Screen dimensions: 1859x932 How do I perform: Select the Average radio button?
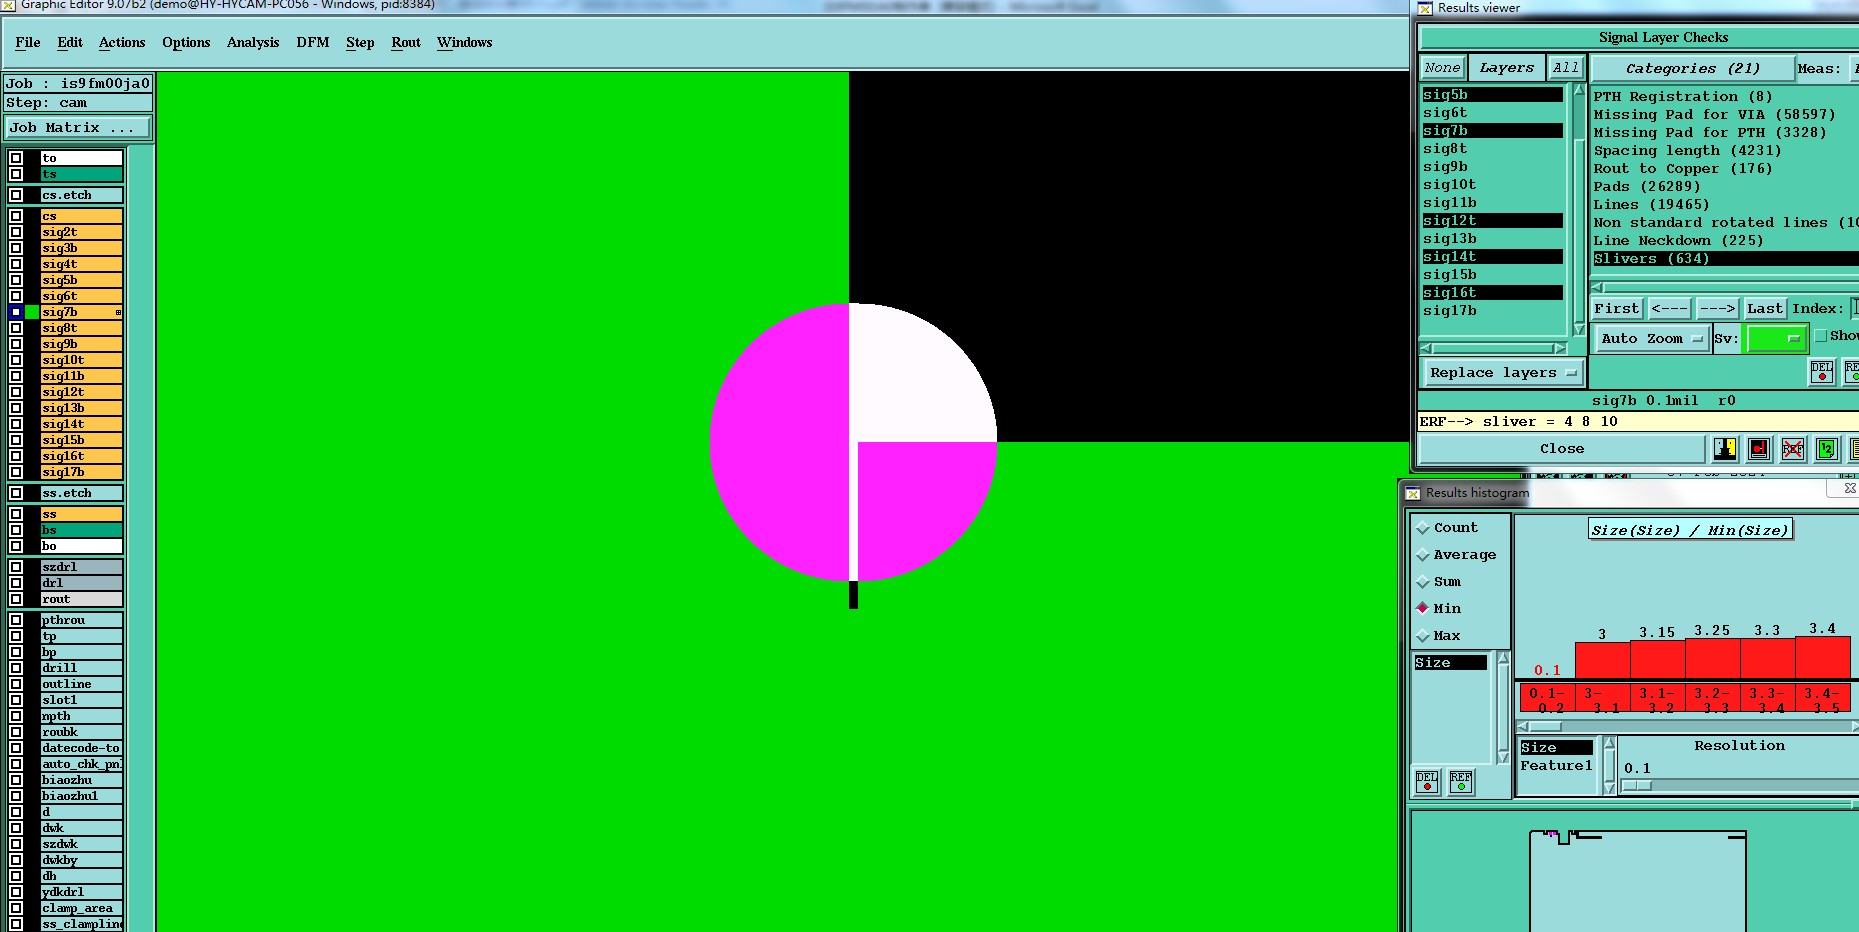1423,555
